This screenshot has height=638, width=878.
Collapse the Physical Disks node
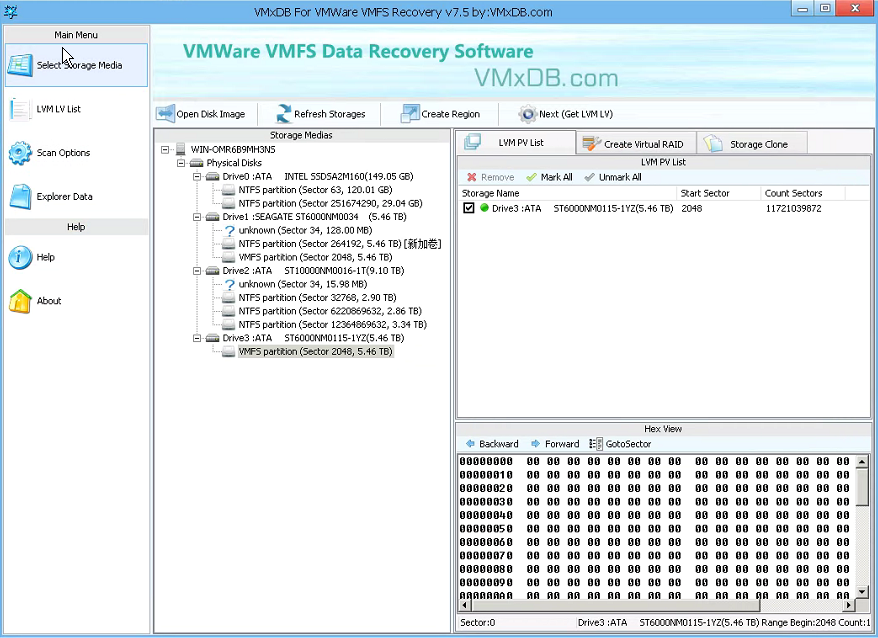180,163
